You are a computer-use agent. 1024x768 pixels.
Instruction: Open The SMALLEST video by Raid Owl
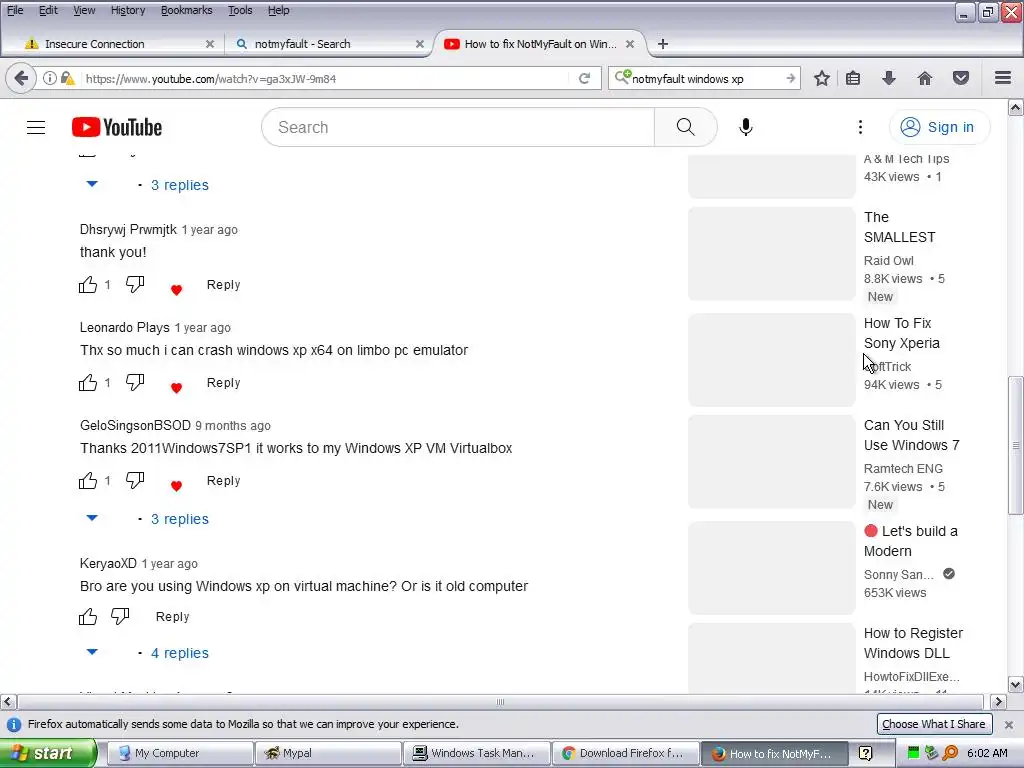[899, 227]
